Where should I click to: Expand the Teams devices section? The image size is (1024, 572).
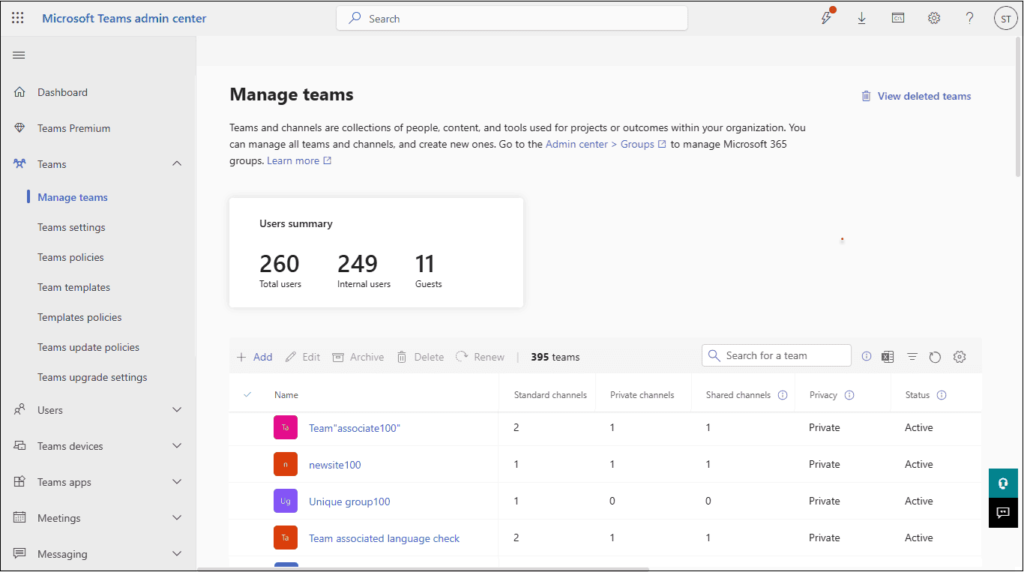pyautogui.click(x=177, y=445)
